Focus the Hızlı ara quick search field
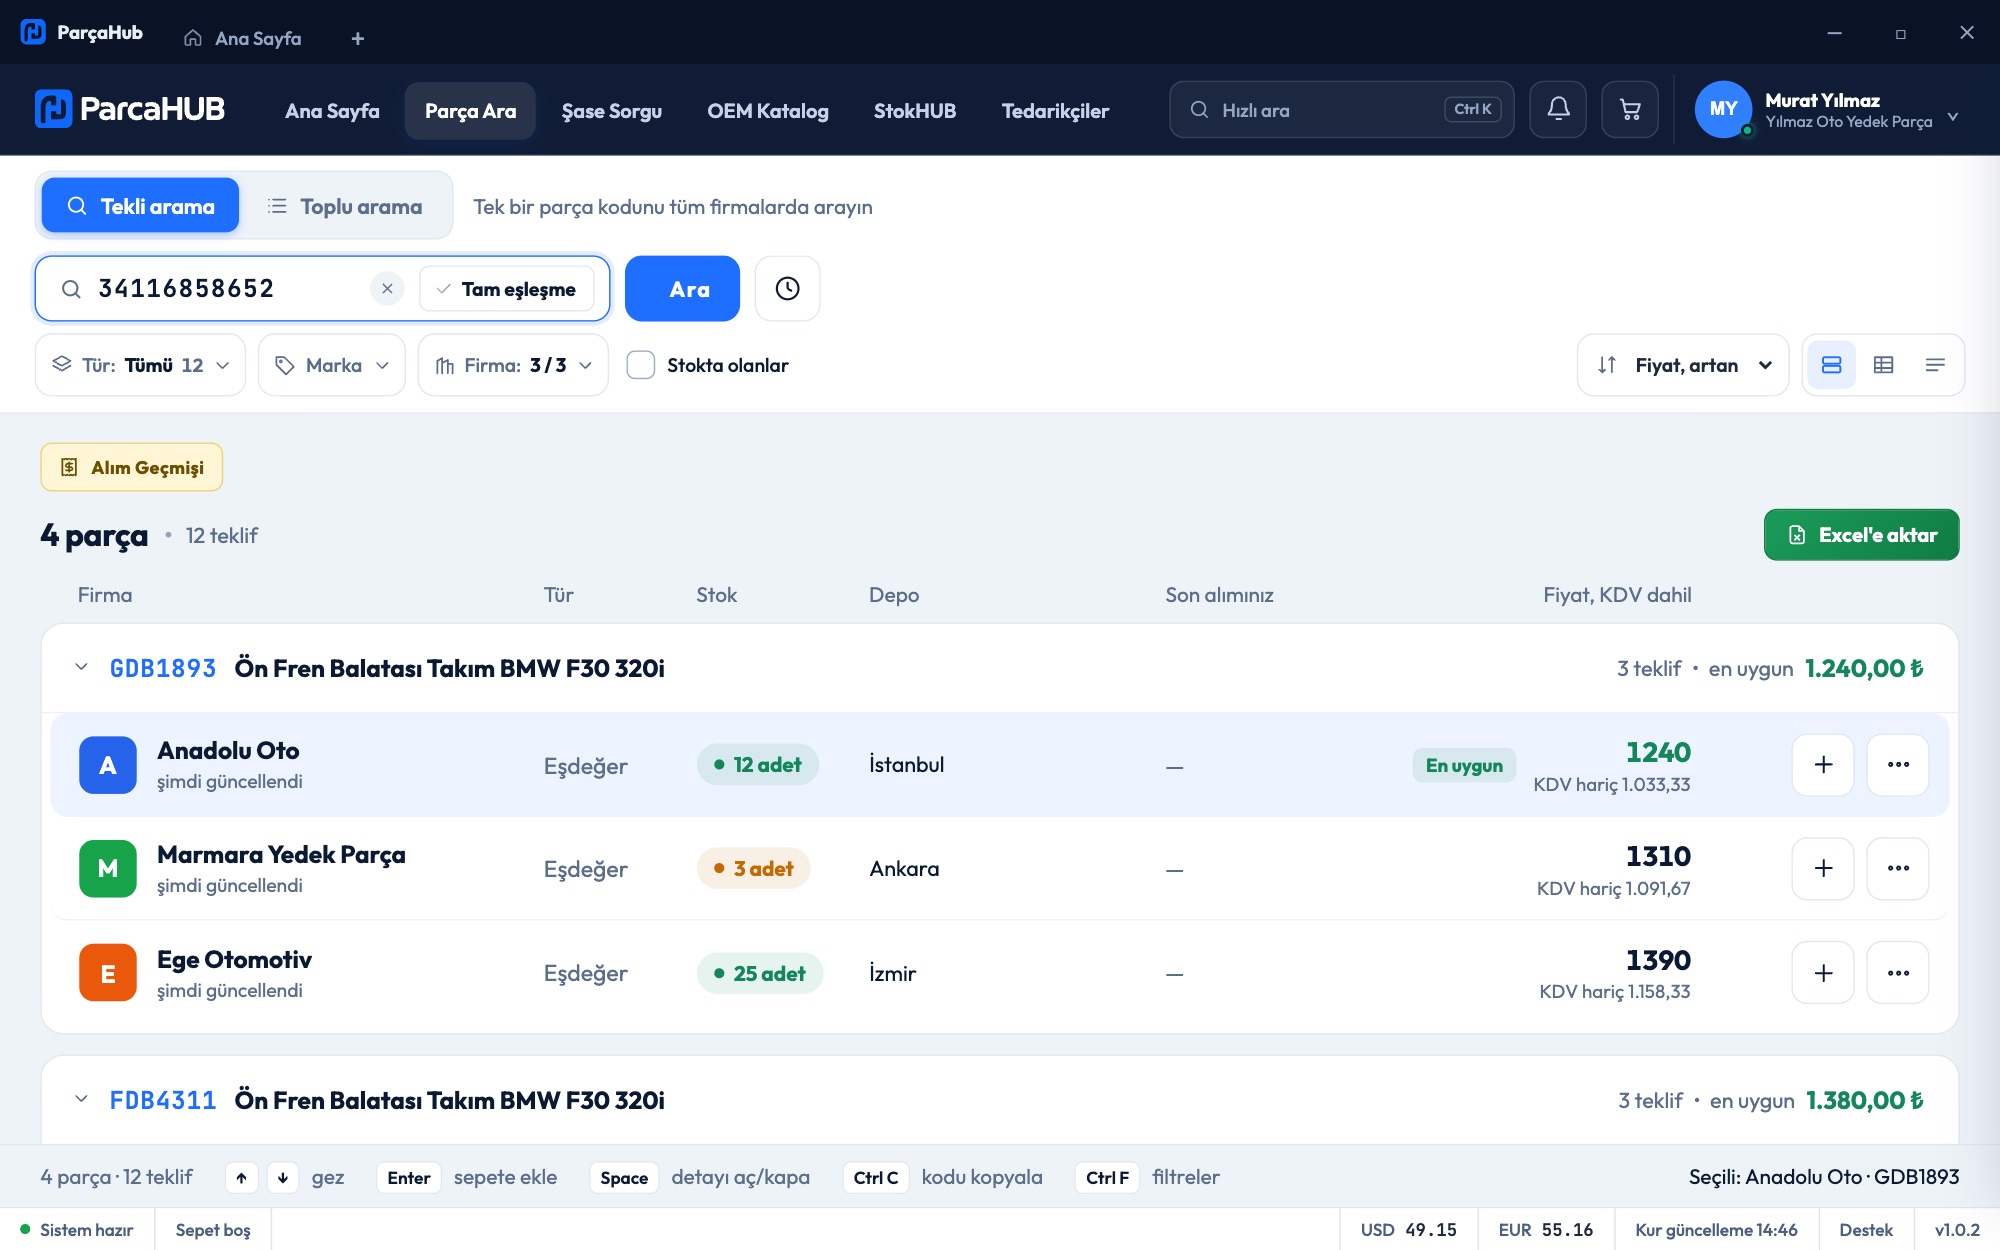Image resolution: width=2000 pixels, height=1250 pixels. (1341, 109)
